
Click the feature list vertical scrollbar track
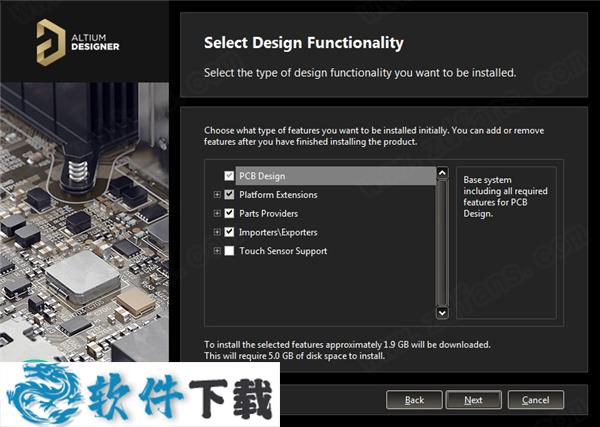coord(442,243)
